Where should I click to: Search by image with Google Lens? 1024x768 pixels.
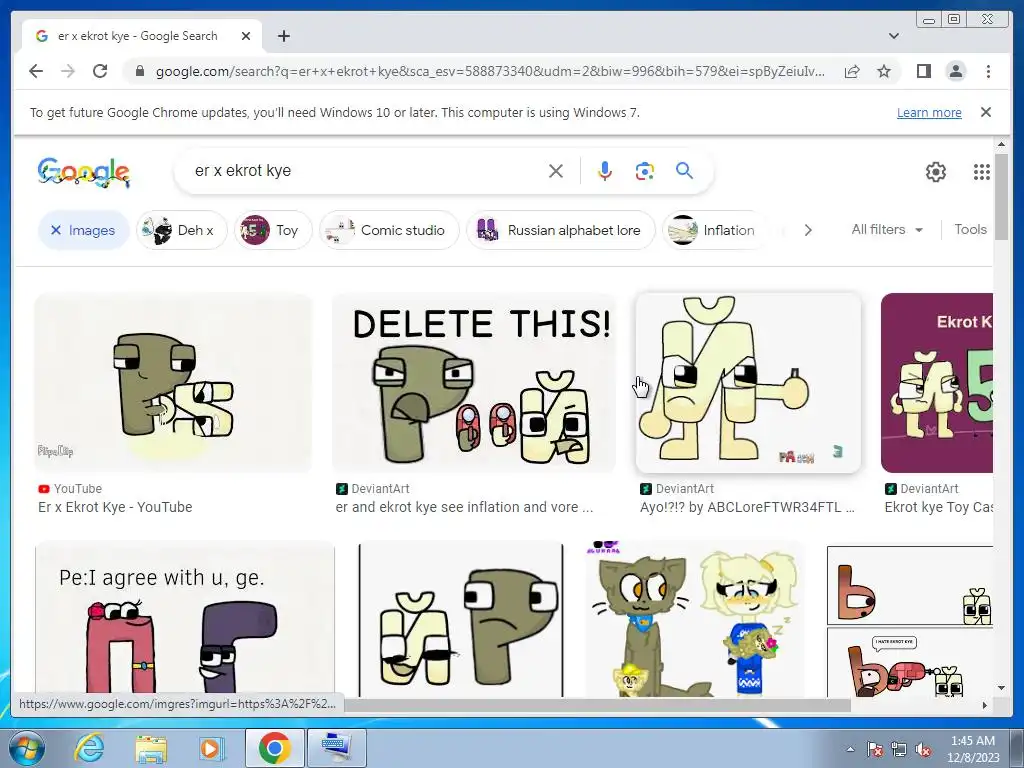coord(645,171)
